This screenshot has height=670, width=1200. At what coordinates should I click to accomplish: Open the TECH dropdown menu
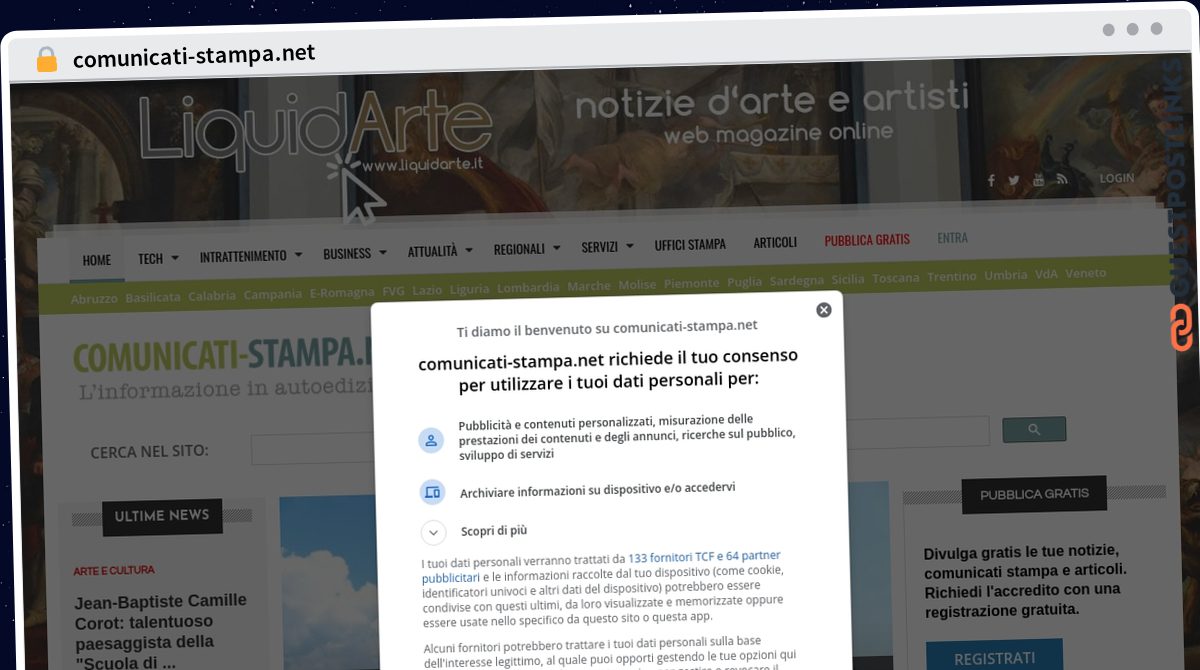coord(158,258)
